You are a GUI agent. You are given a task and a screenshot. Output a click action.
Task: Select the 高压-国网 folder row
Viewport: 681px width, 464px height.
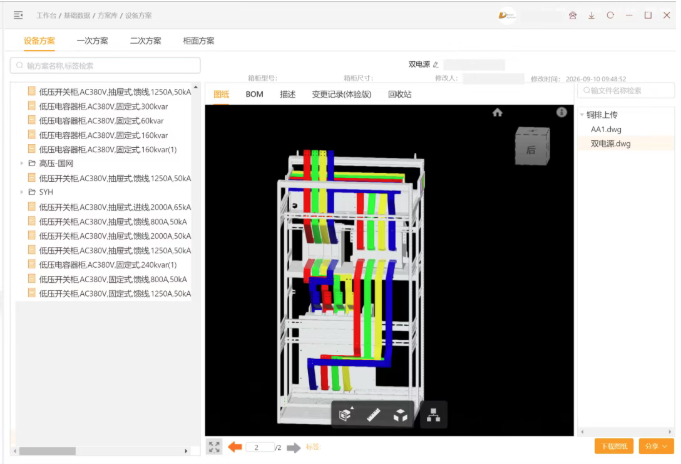tap(56, 163)
